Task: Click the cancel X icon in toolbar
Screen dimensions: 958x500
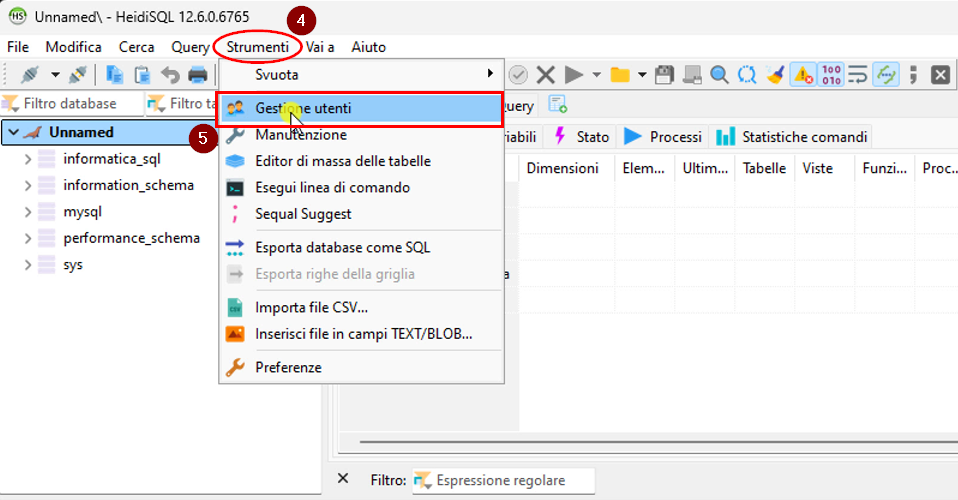Action: pos(546,75)
